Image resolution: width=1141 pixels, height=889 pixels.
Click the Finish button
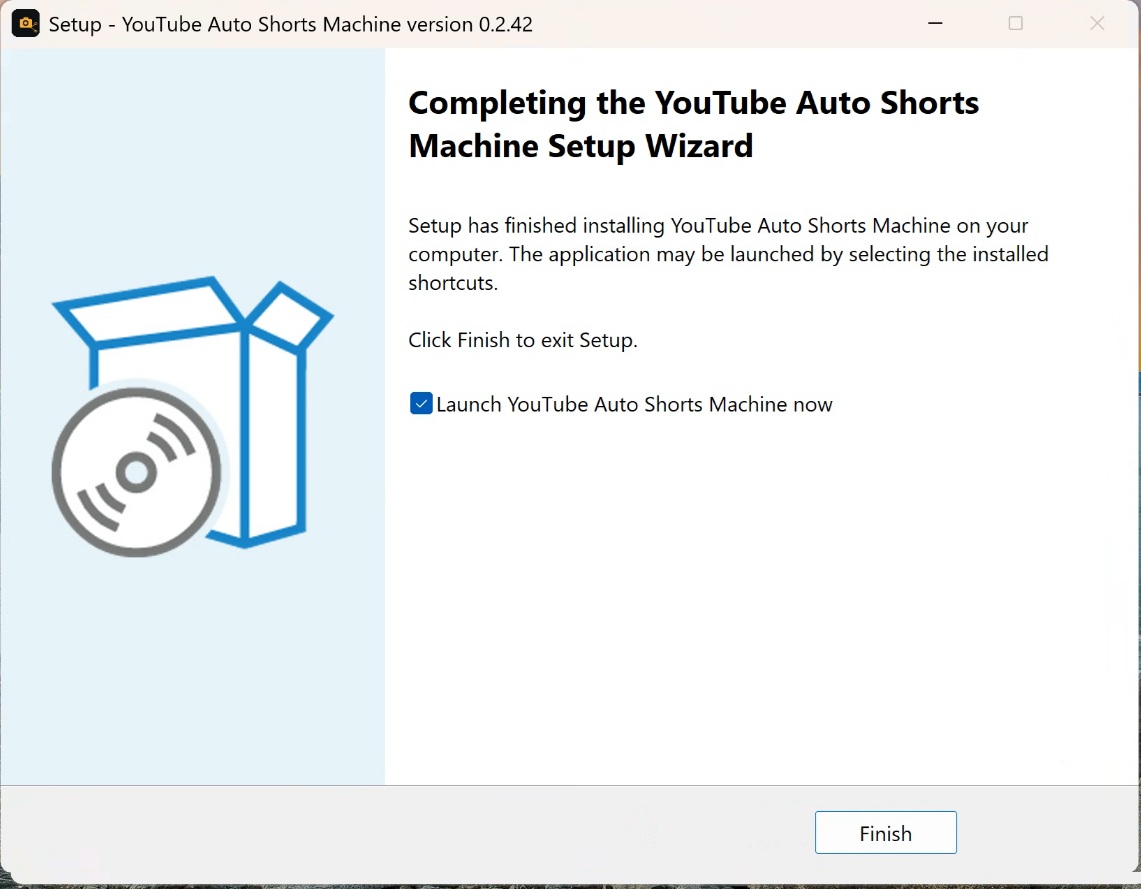click(x=885, y=832)
